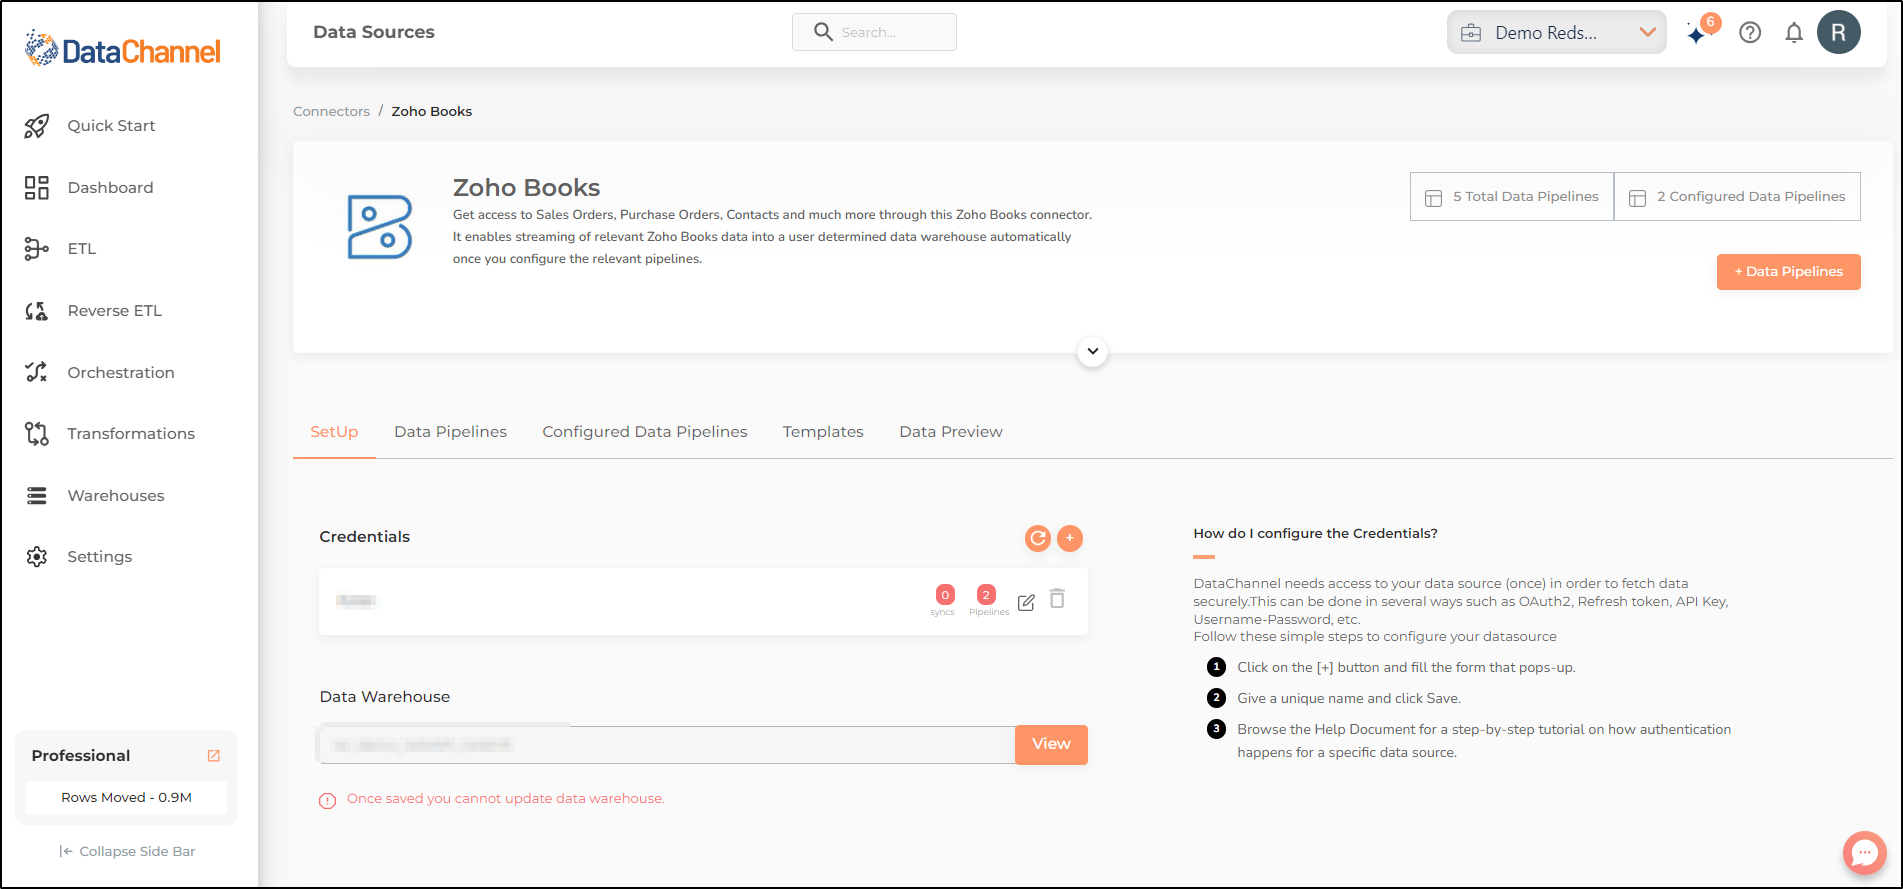Select Dashboard in sidebar
This screenshot has width=1903, height=889.
pos(110,188)
